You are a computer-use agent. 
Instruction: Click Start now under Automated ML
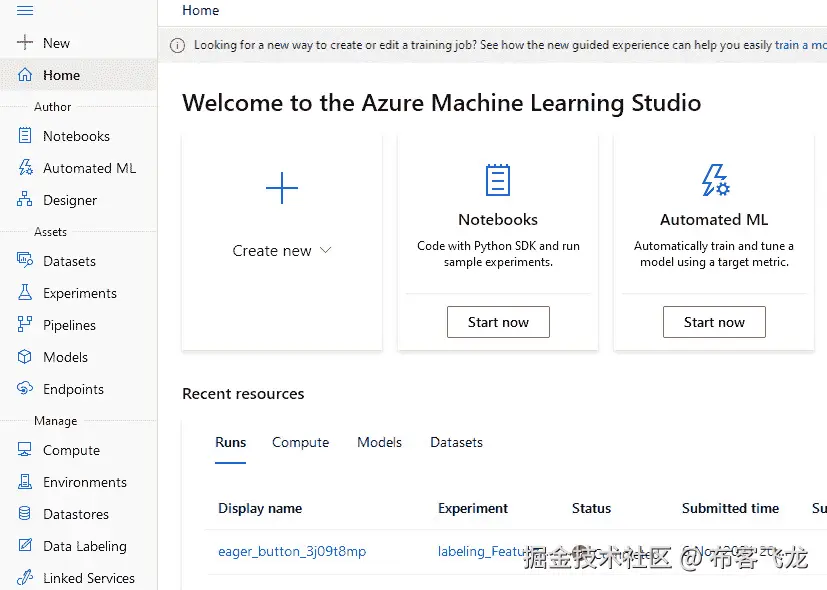tap(713, 321)
